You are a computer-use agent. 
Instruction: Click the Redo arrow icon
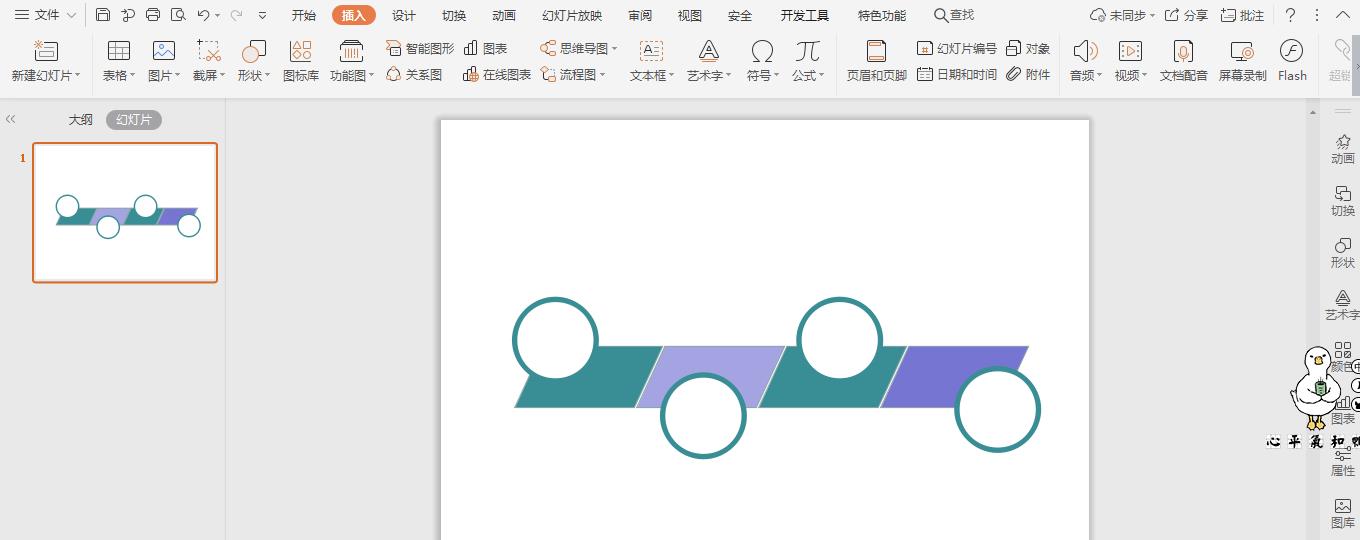click(236, 15)
